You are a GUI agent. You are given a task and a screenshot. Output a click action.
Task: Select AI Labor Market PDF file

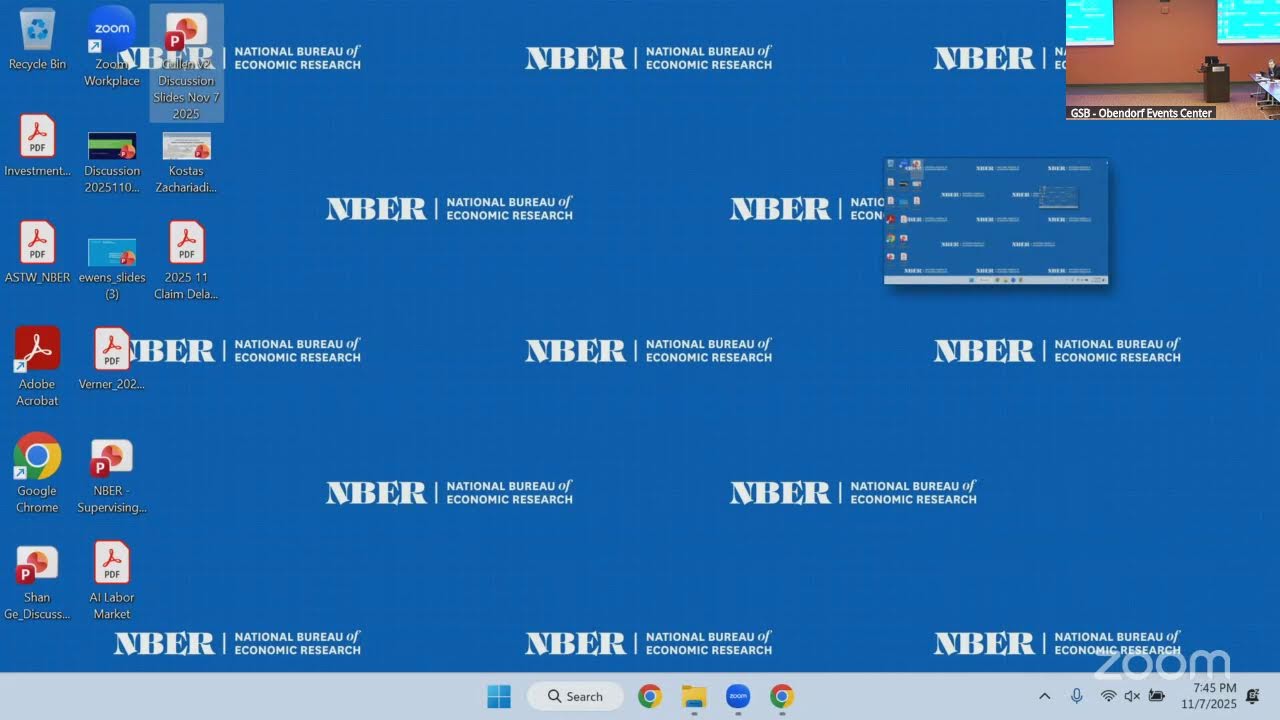click(x=112, y=580)
